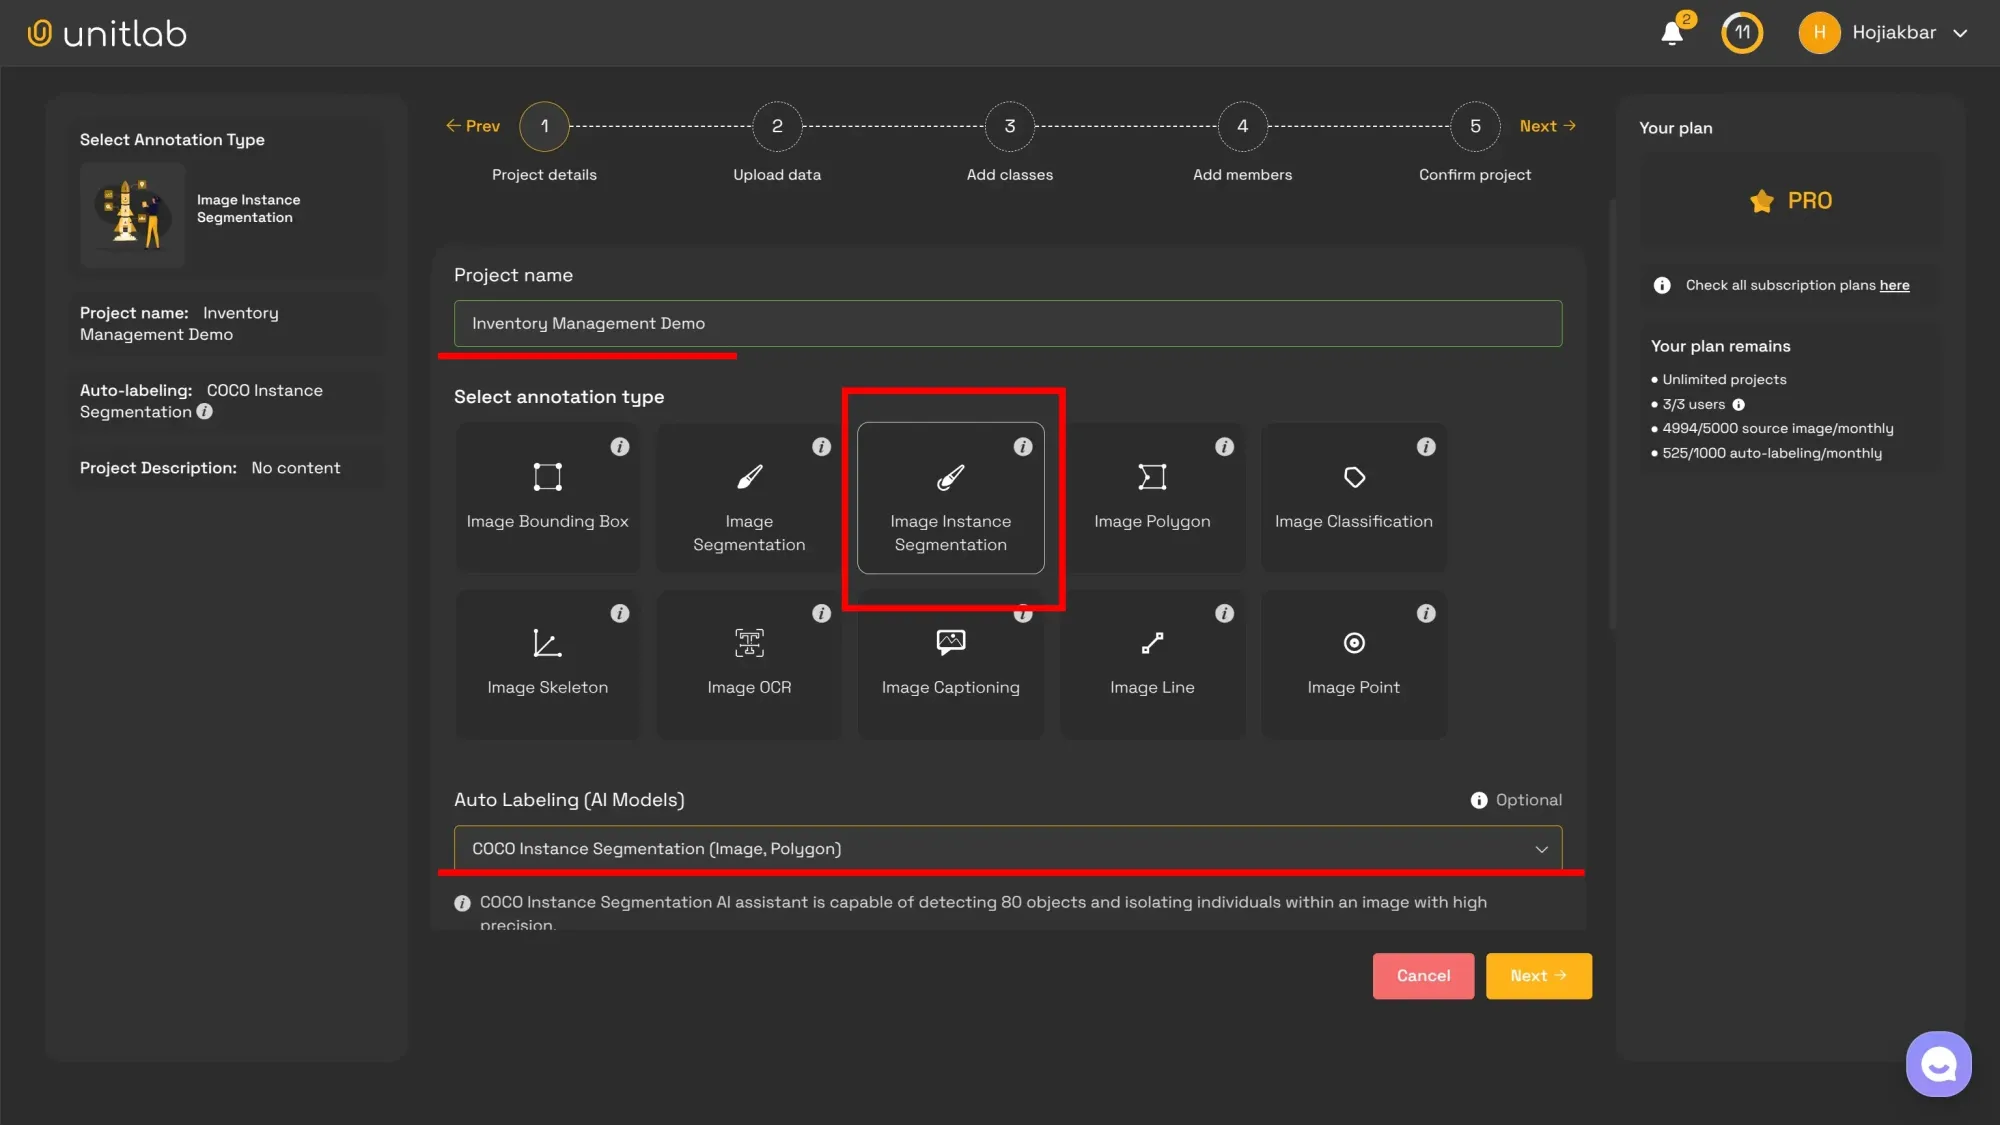Click the Next button
2000x1125 pixels.
[x=1538, y=975]
